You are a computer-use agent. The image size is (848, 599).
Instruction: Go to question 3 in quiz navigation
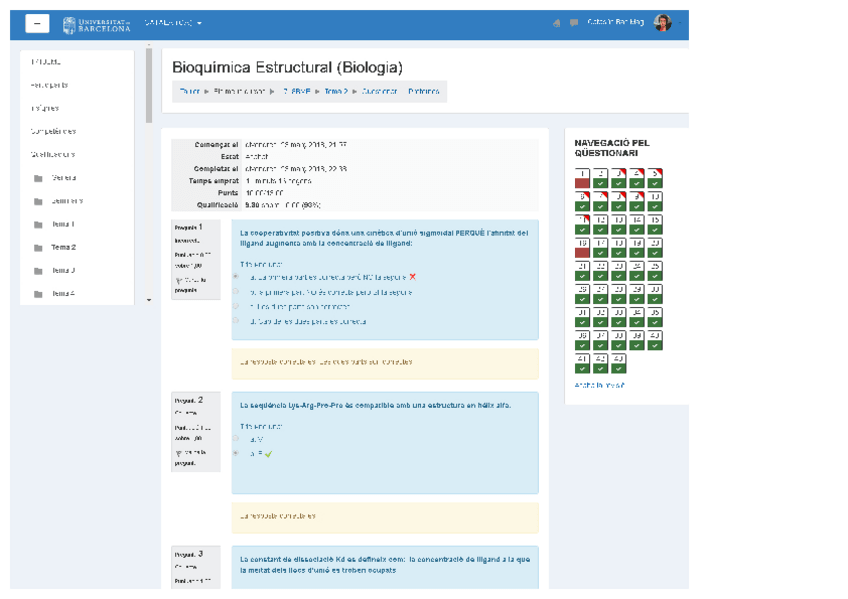(x=618, y=178)
